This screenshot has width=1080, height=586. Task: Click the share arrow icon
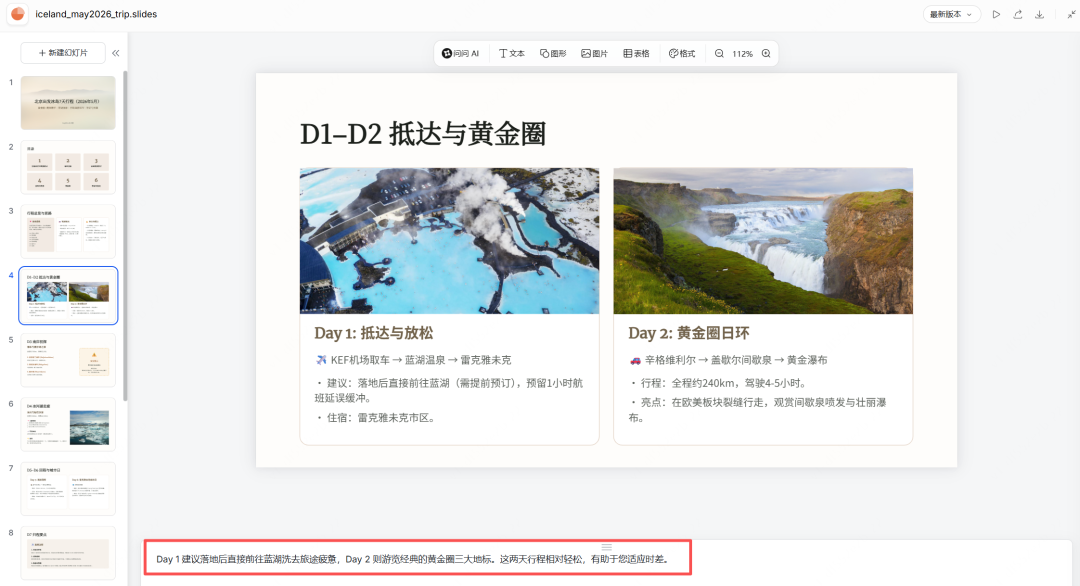pos(1018,15)
